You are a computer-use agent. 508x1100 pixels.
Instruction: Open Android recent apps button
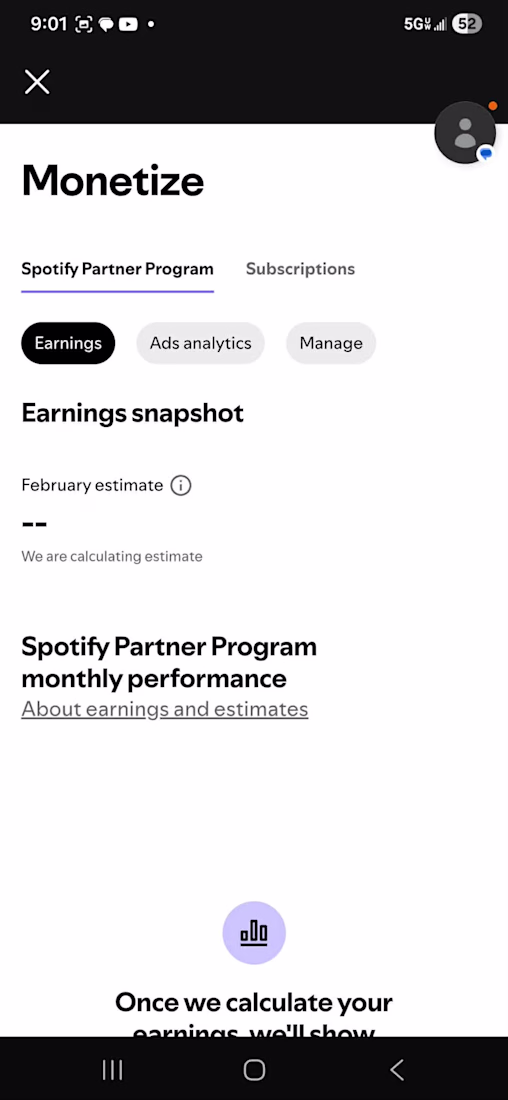pyautogui.click(x=112, y=1070)
